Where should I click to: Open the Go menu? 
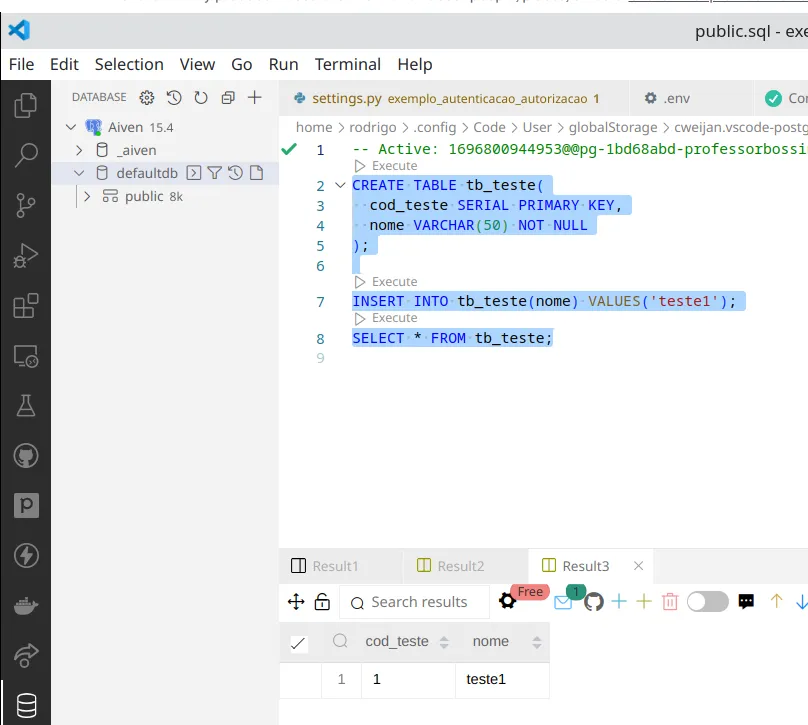pos(242,64)
